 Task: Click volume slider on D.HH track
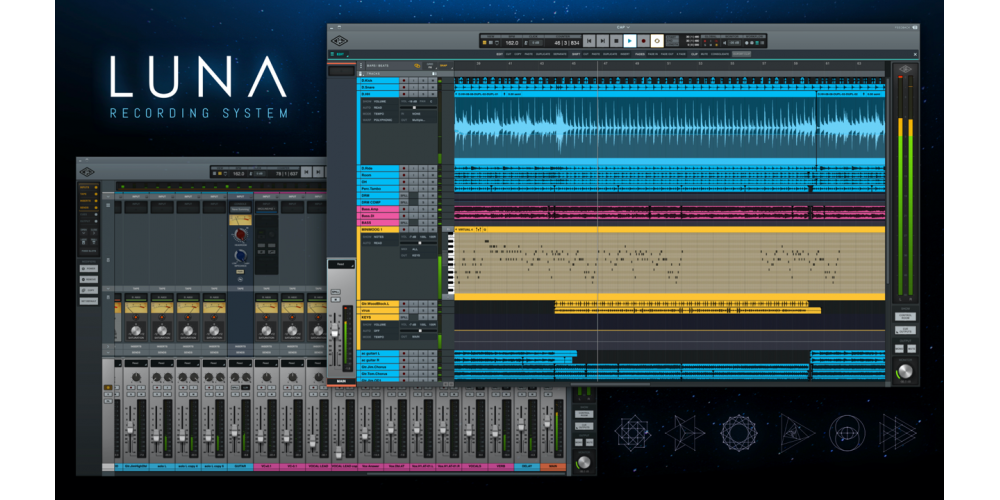[418, 107]
